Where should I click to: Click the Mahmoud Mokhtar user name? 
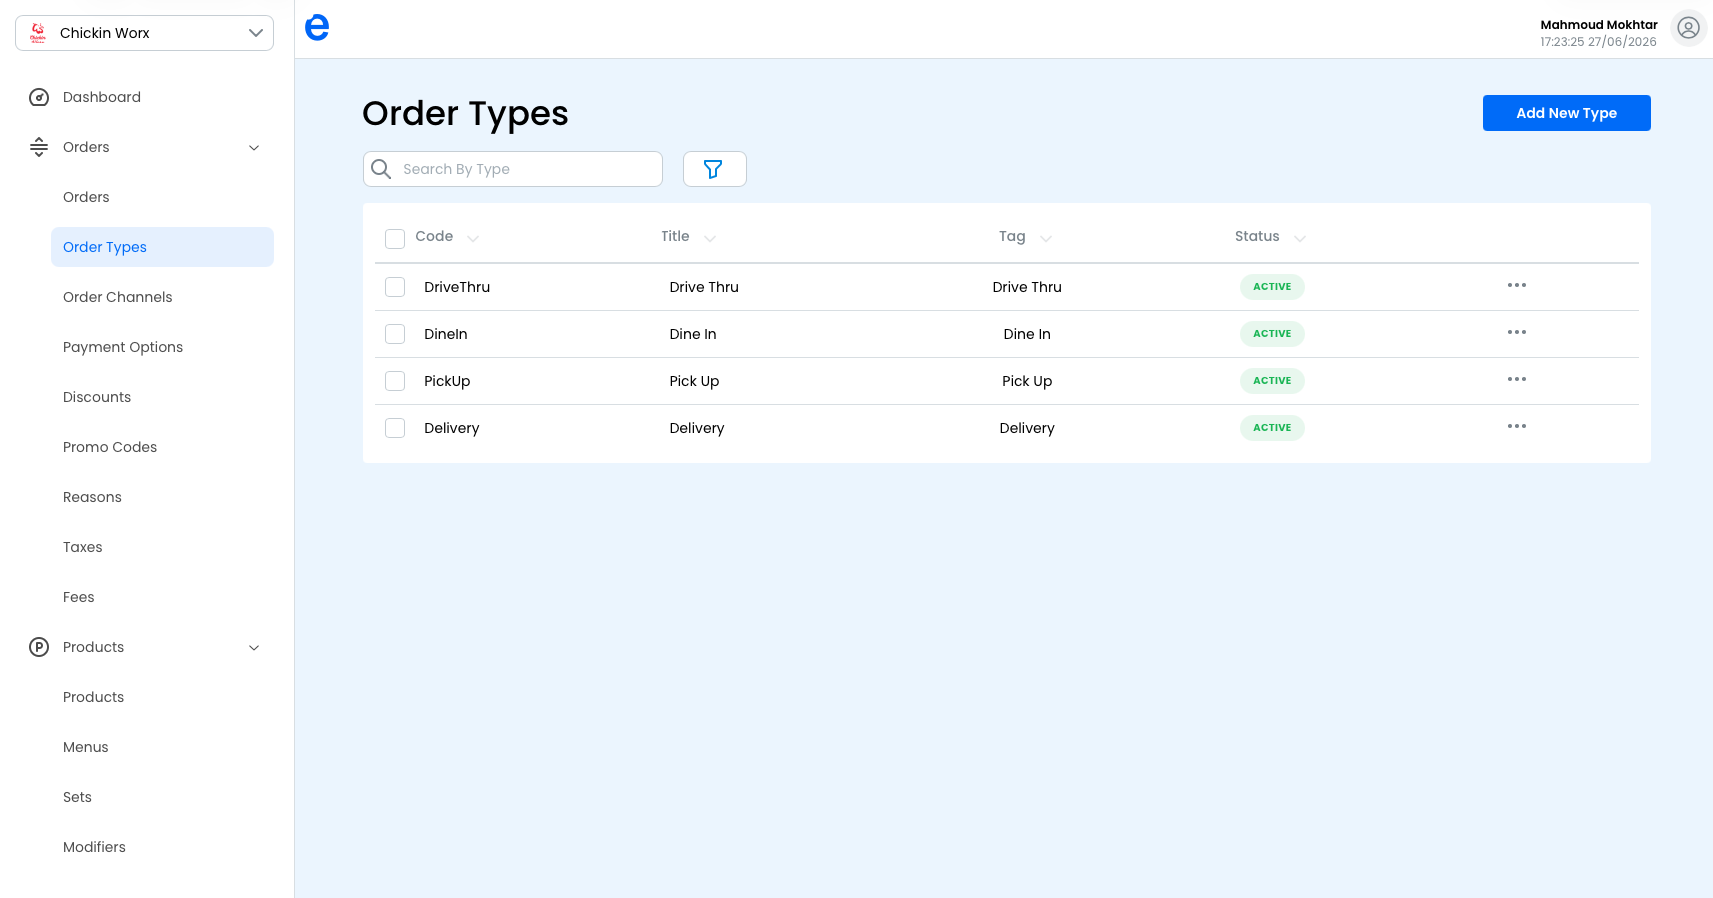[x=1599, y=25]
